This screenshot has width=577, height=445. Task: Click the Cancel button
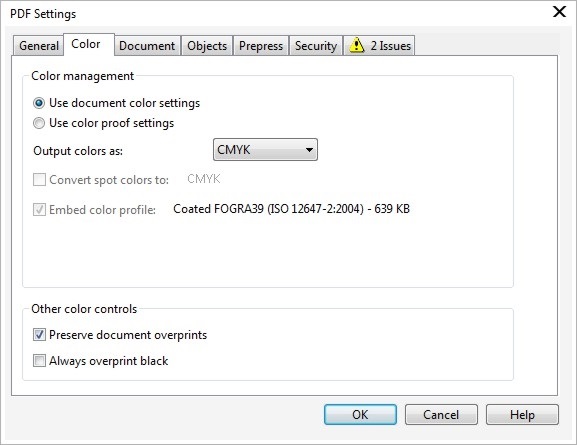tap(441, 414)
